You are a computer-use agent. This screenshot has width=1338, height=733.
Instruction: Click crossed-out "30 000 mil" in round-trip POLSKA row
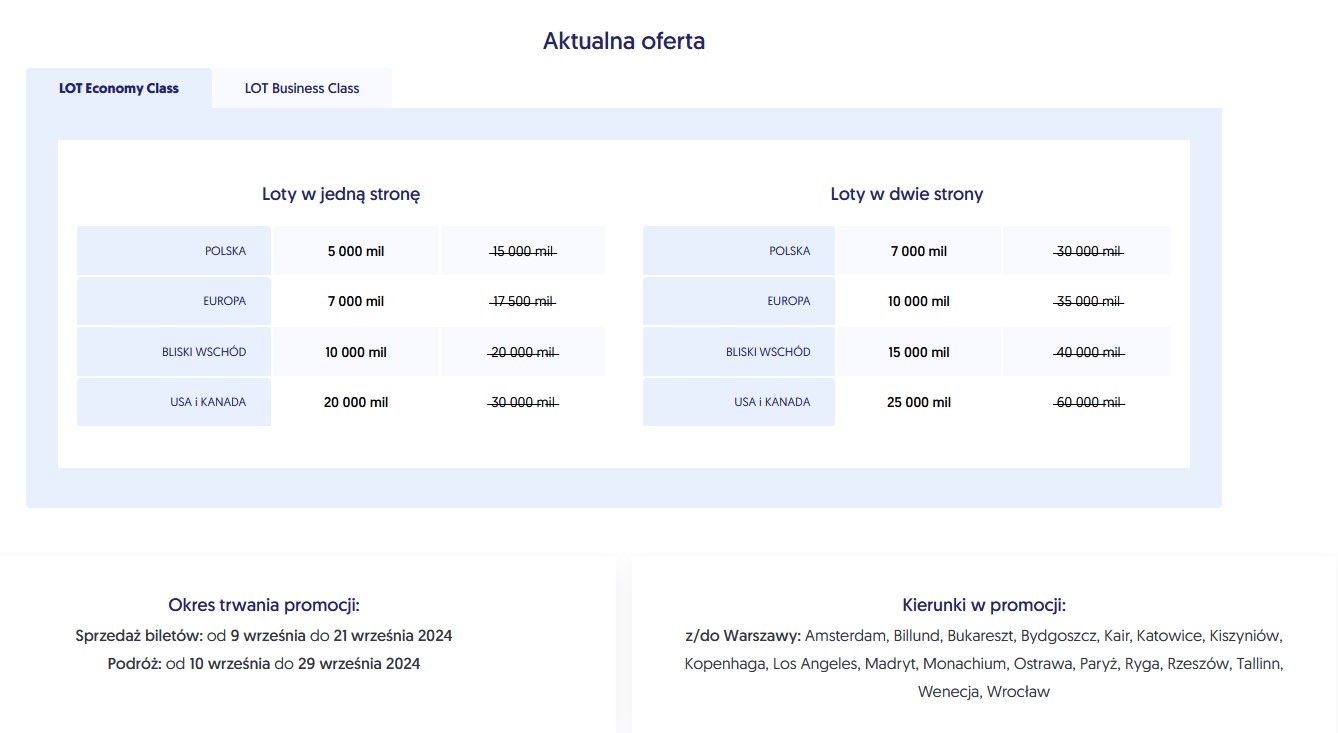1089,251
